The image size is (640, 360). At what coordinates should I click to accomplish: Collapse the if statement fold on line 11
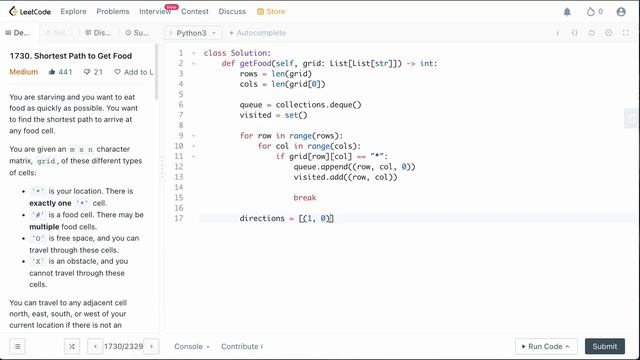click(193, 156)
